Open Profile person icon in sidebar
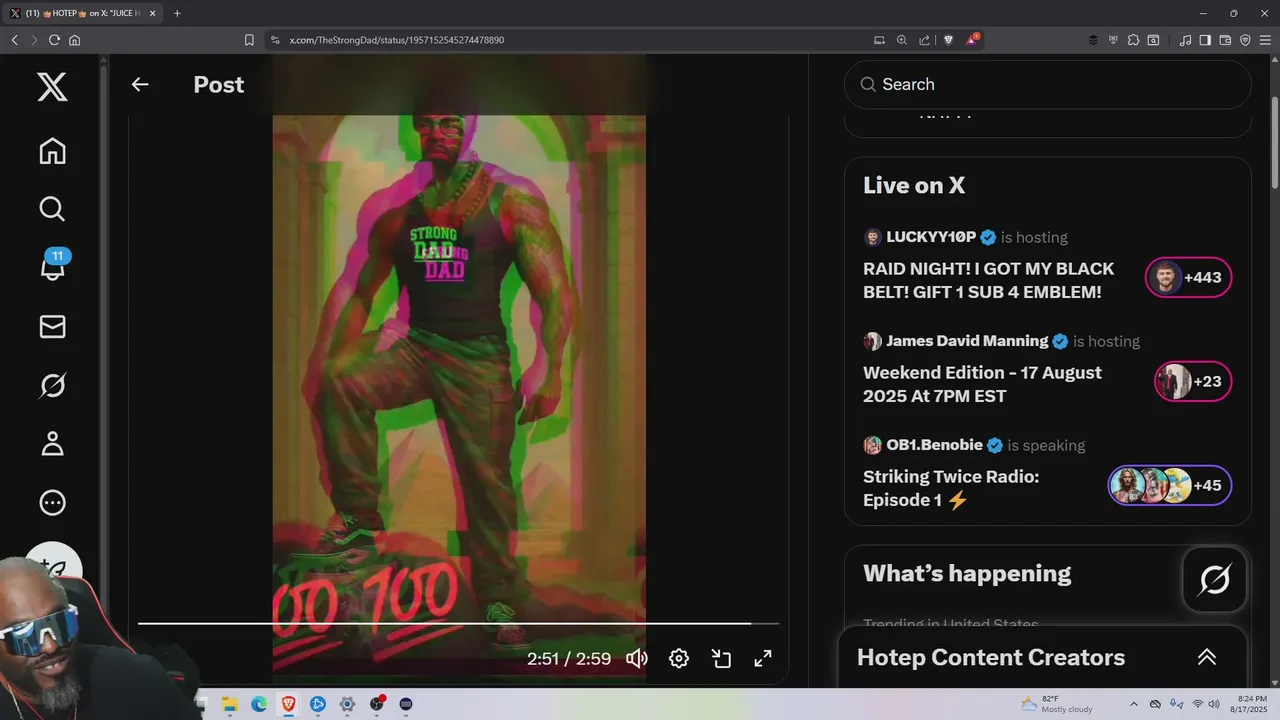 [x=52, y=444]
